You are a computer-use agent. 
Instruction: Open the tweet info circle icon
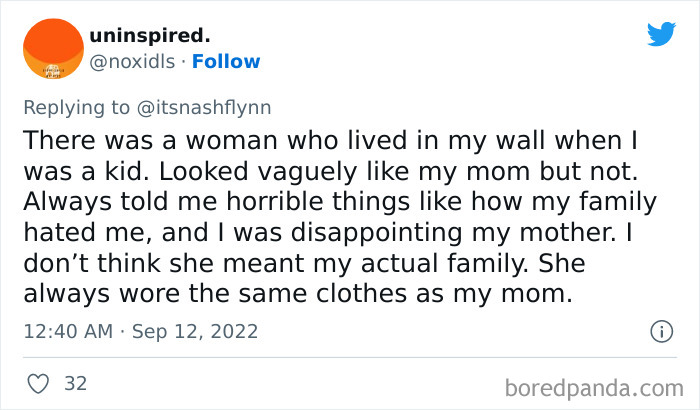point(660,330)
